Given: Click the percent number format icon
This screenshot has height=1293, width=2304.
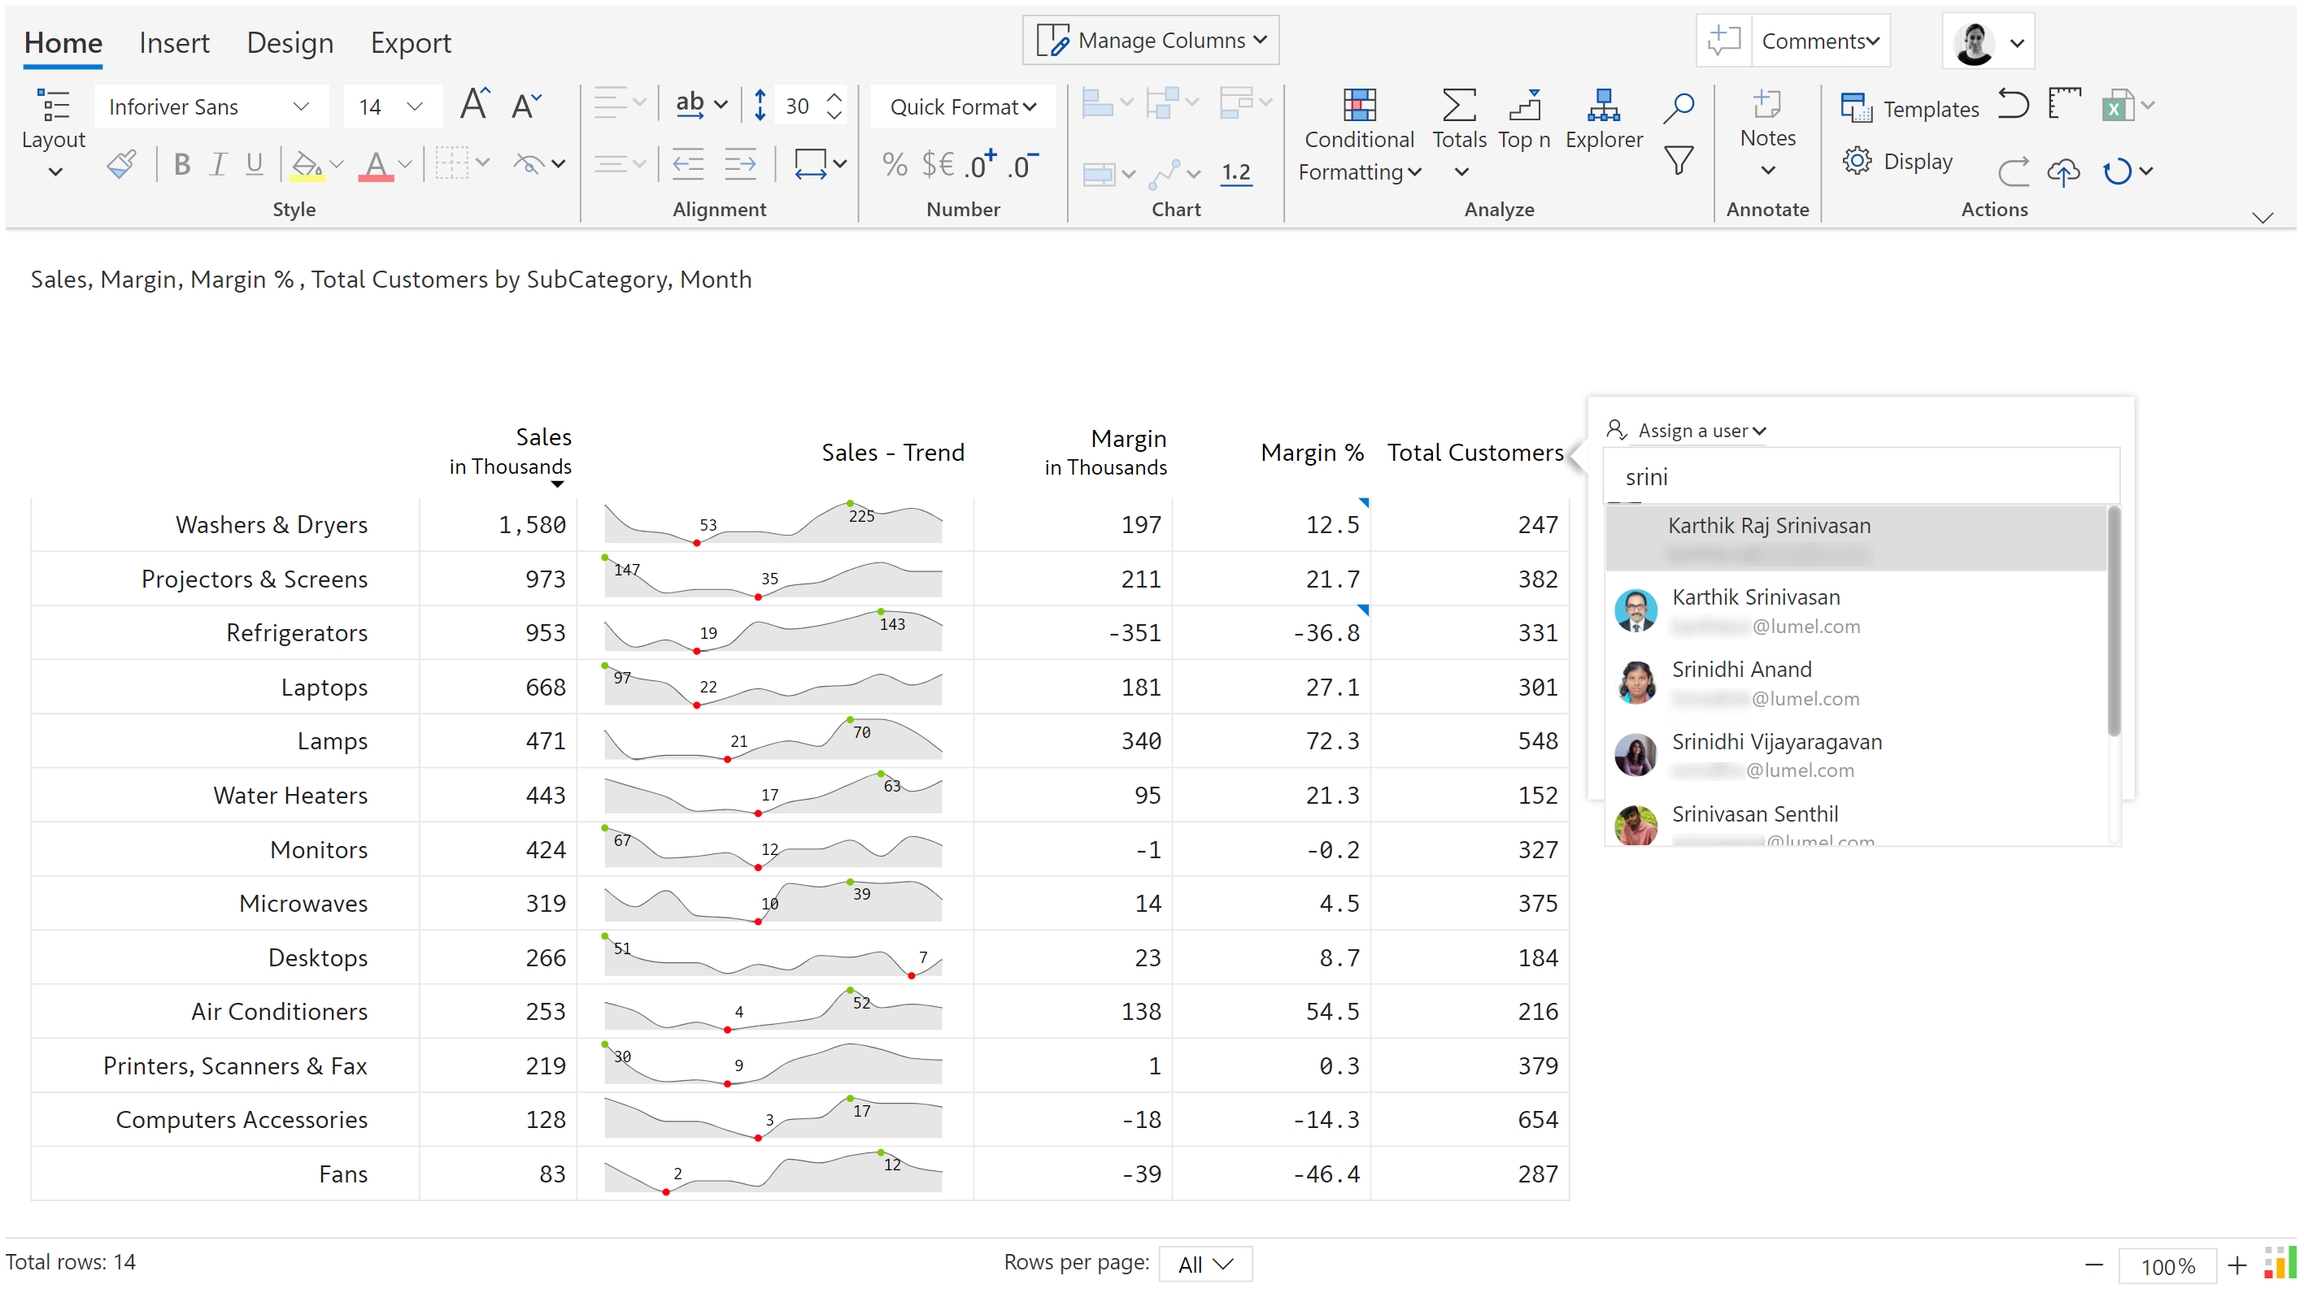Looking at the screenshot, I should 894,164.
